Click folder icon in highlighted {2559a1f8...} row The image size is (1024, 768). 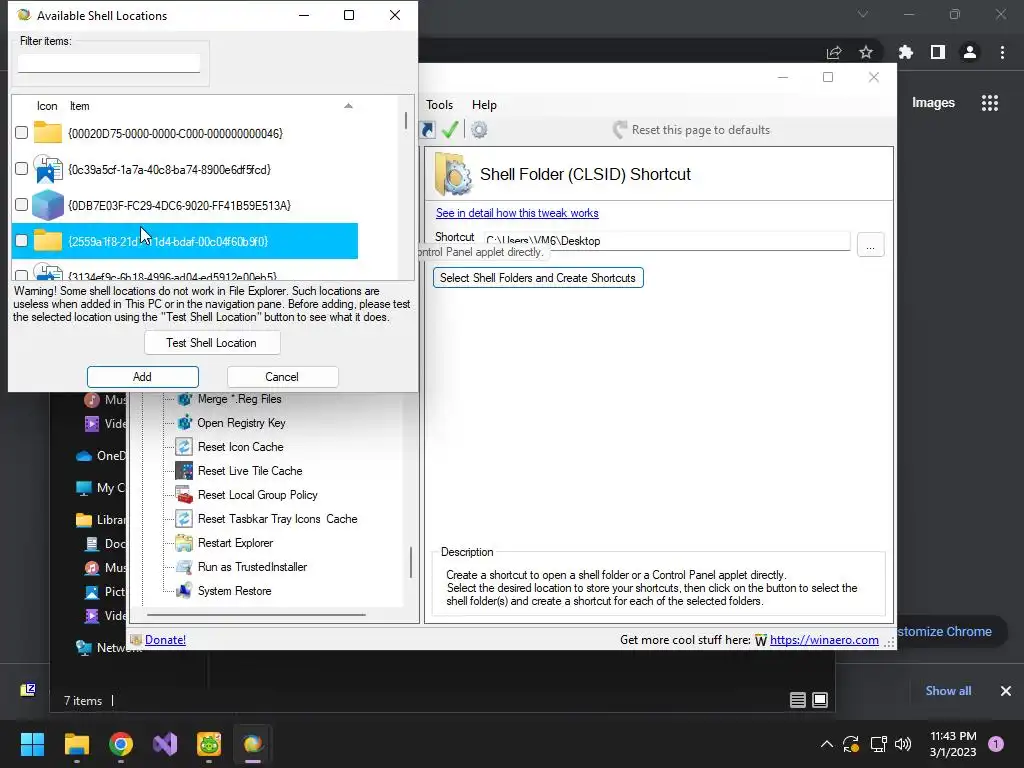48,240
